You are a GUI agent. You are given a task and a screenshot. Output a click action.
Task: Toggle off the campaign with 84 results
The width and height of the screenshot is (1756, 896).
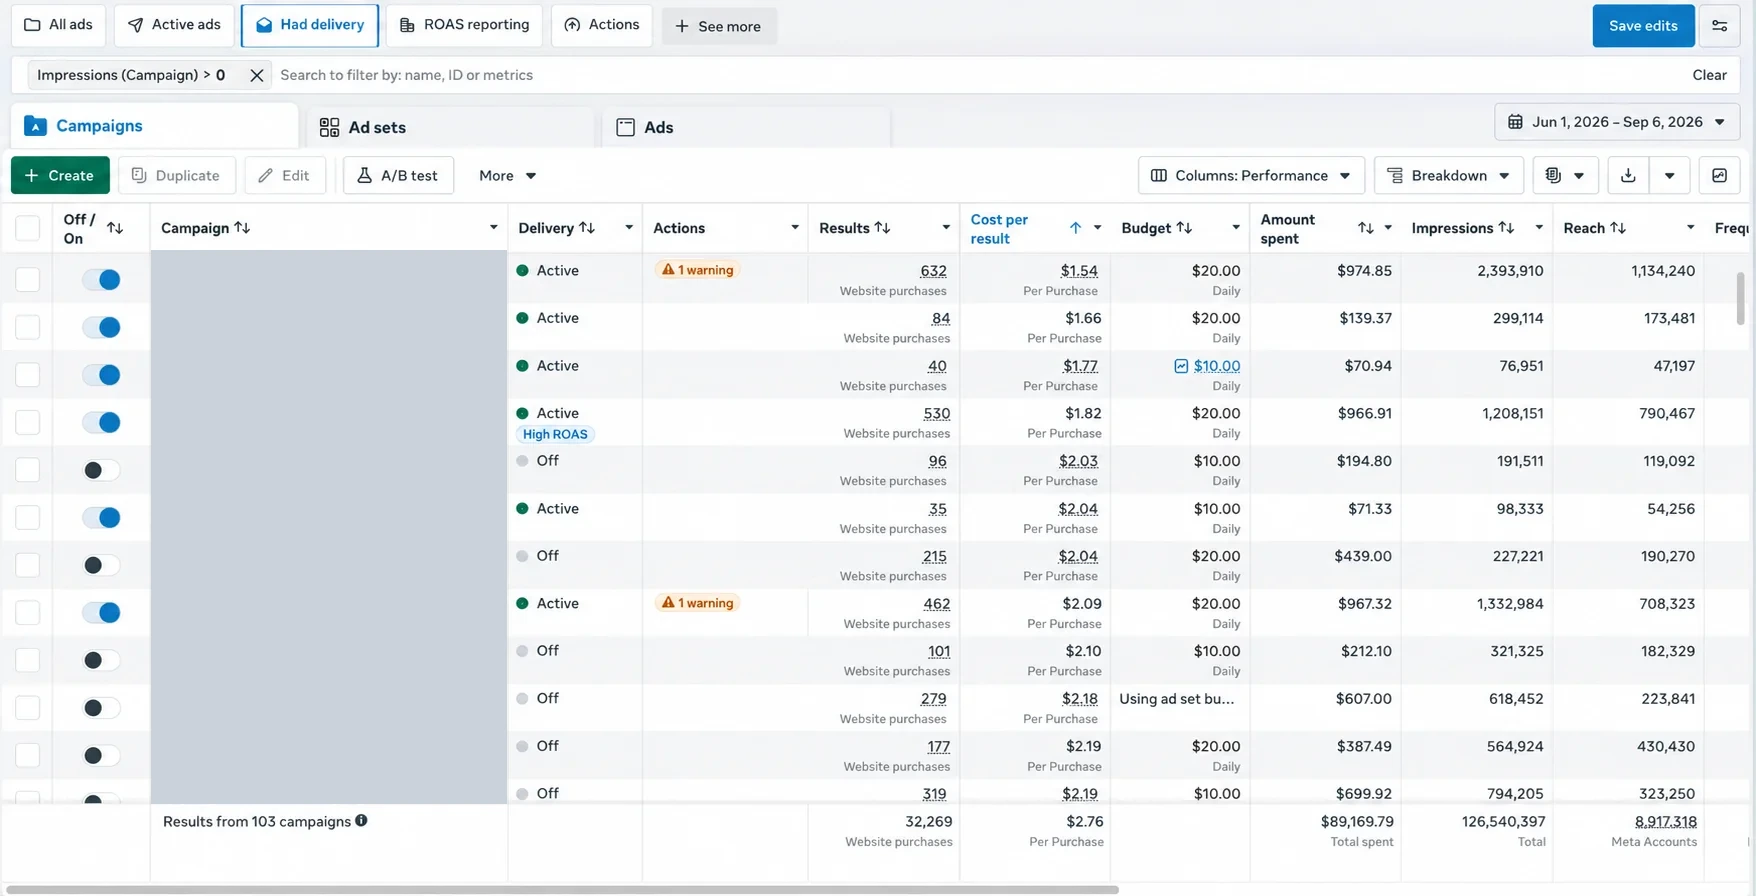pos(101,327)
